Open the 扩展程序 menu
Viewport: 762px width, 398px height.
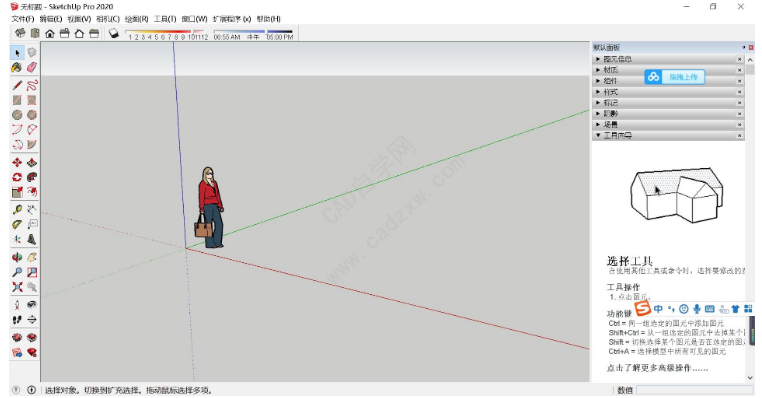click(x=232, y=19)
